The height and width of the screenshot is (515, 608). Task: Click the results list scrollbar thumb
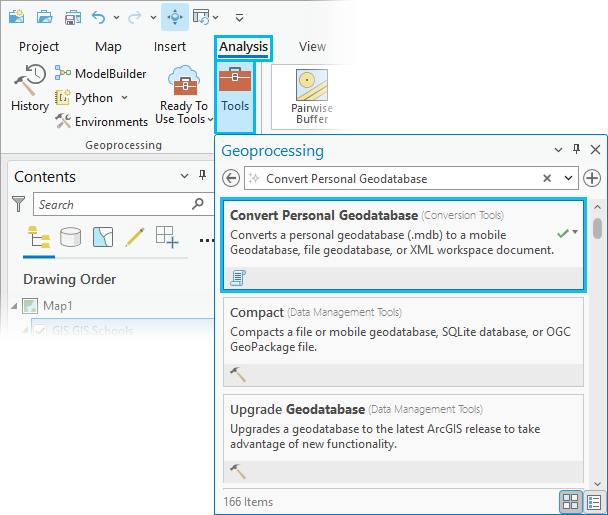[x=598, y=228]
